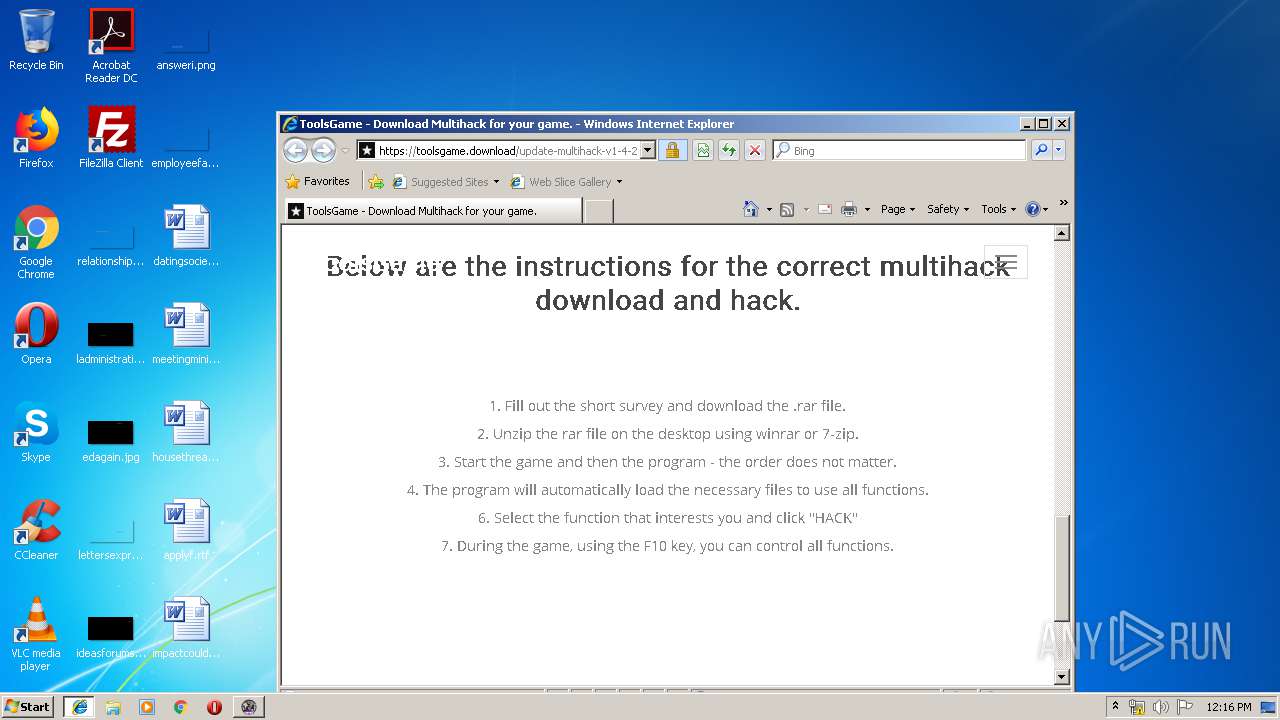Image resolution: width=1280 pixels, height=720 pixels.
Task: Open Opera from the taskbar
Action: [x=214, y=707]
